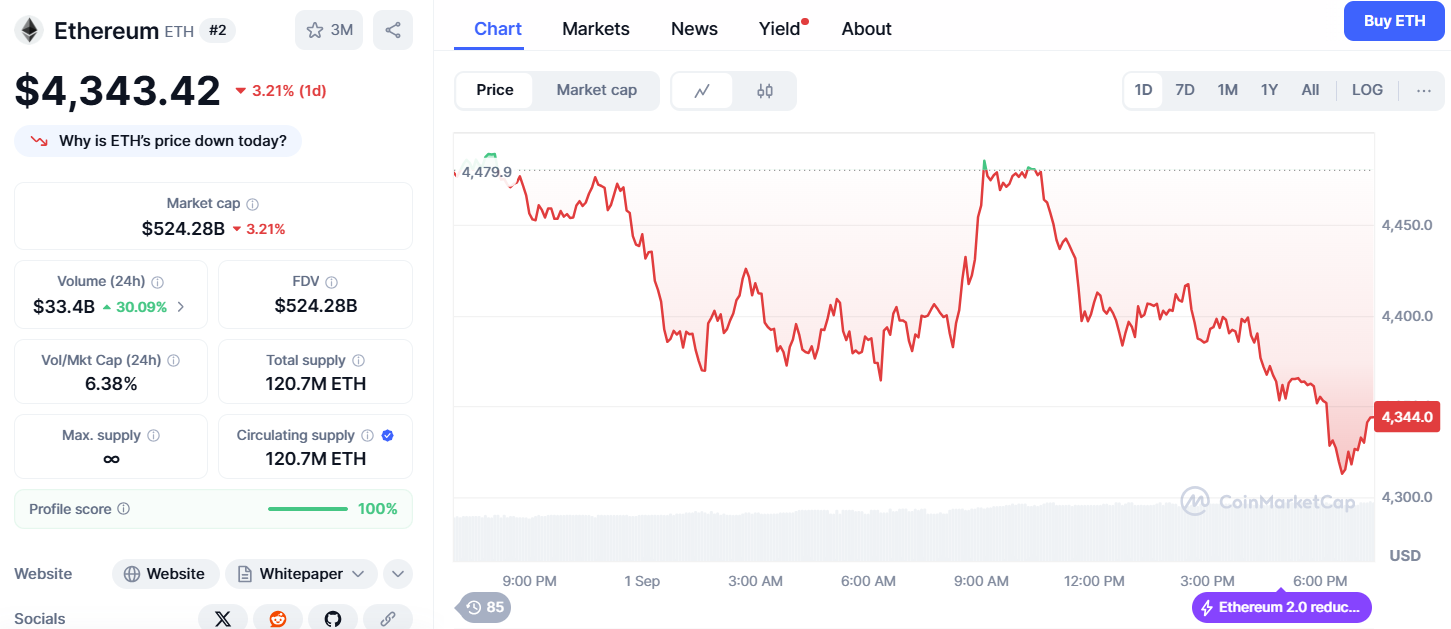Switch to the Markets tab

click(595, 29)
